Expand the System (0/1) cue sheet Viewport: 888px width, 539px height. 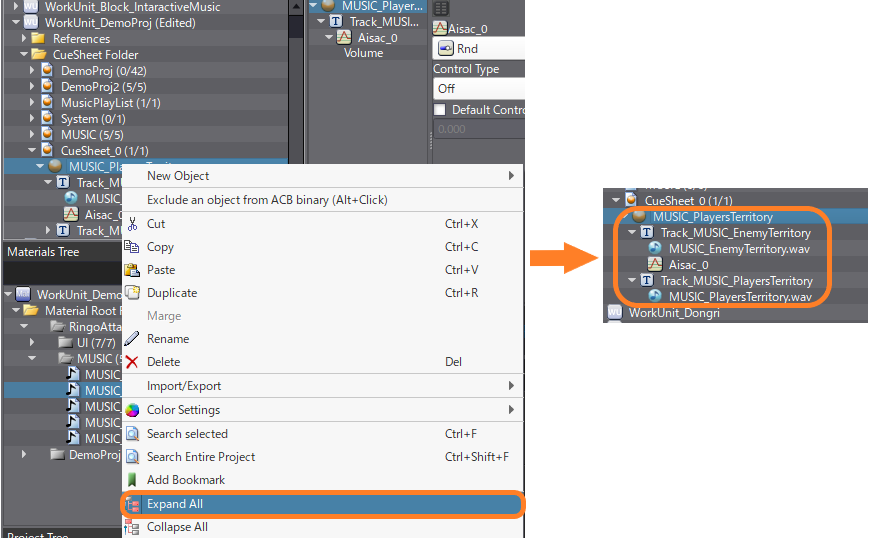[32, 118]
